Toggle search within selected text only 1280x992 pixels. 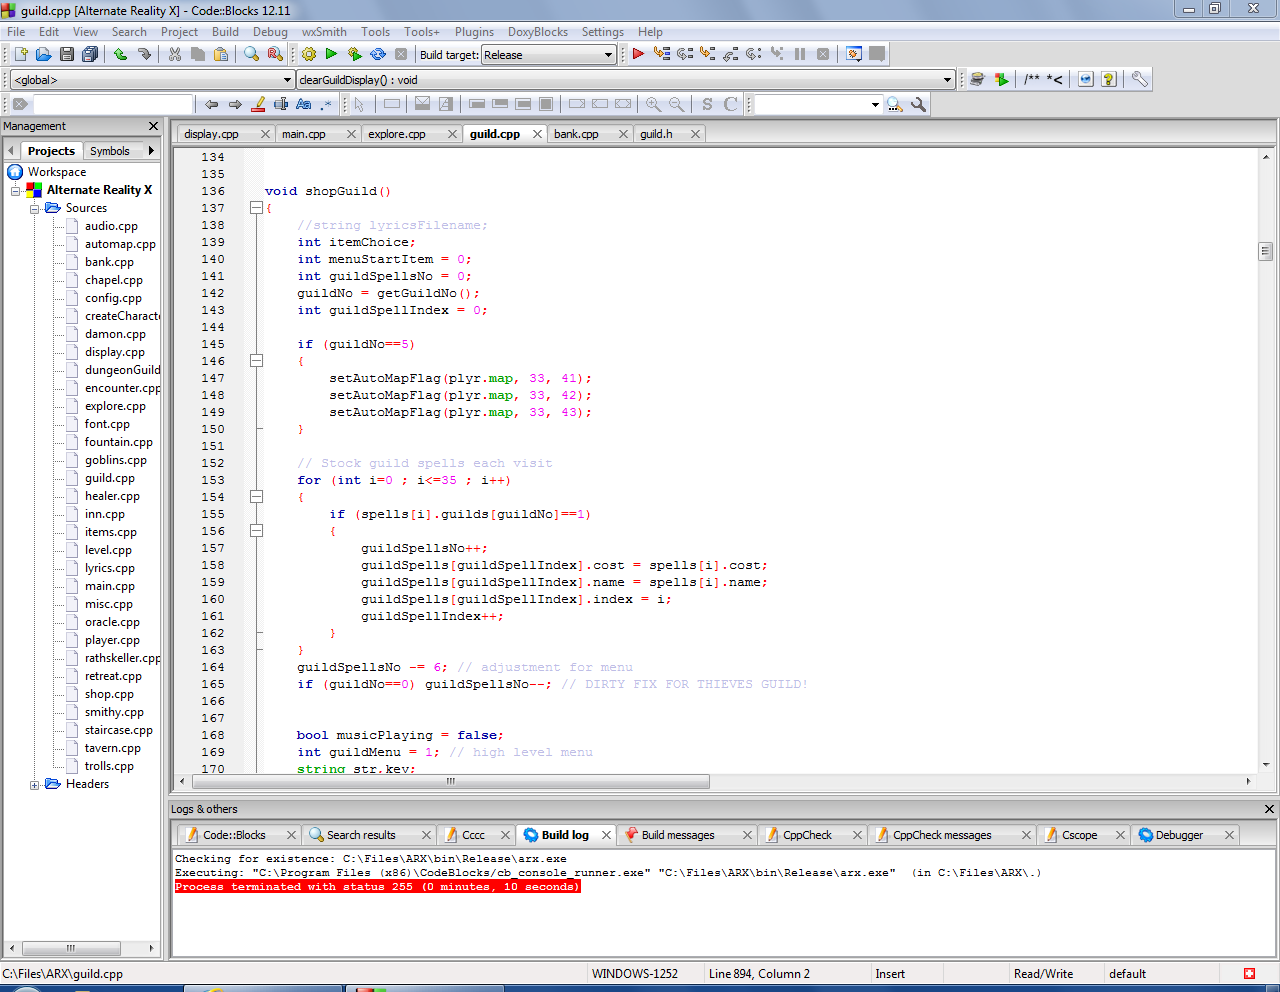pyautogui.click(x=281, y=104)
